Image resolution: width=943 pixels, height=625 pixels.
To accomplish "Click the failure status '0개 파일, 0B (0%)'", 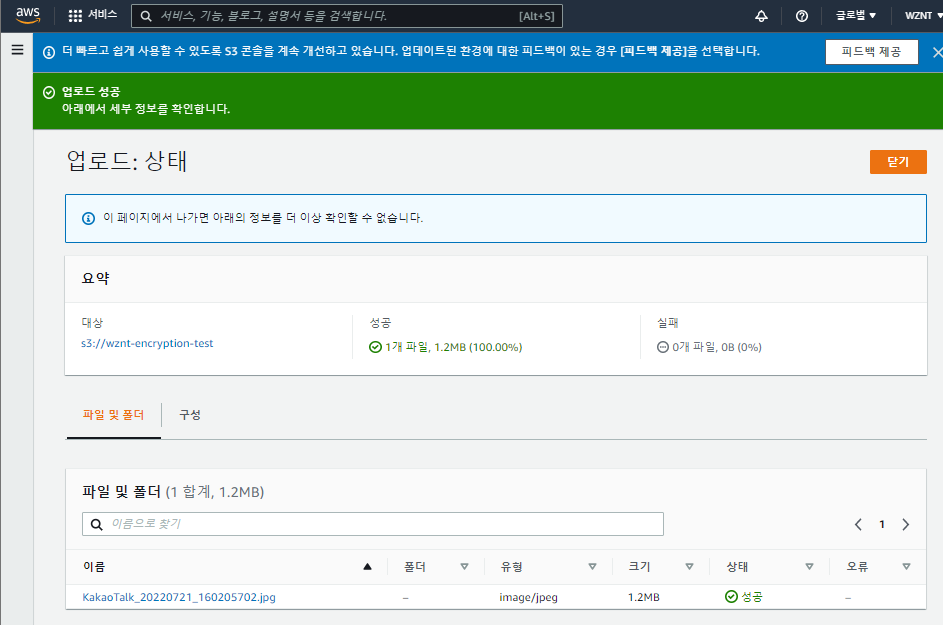I will point(709,347).
